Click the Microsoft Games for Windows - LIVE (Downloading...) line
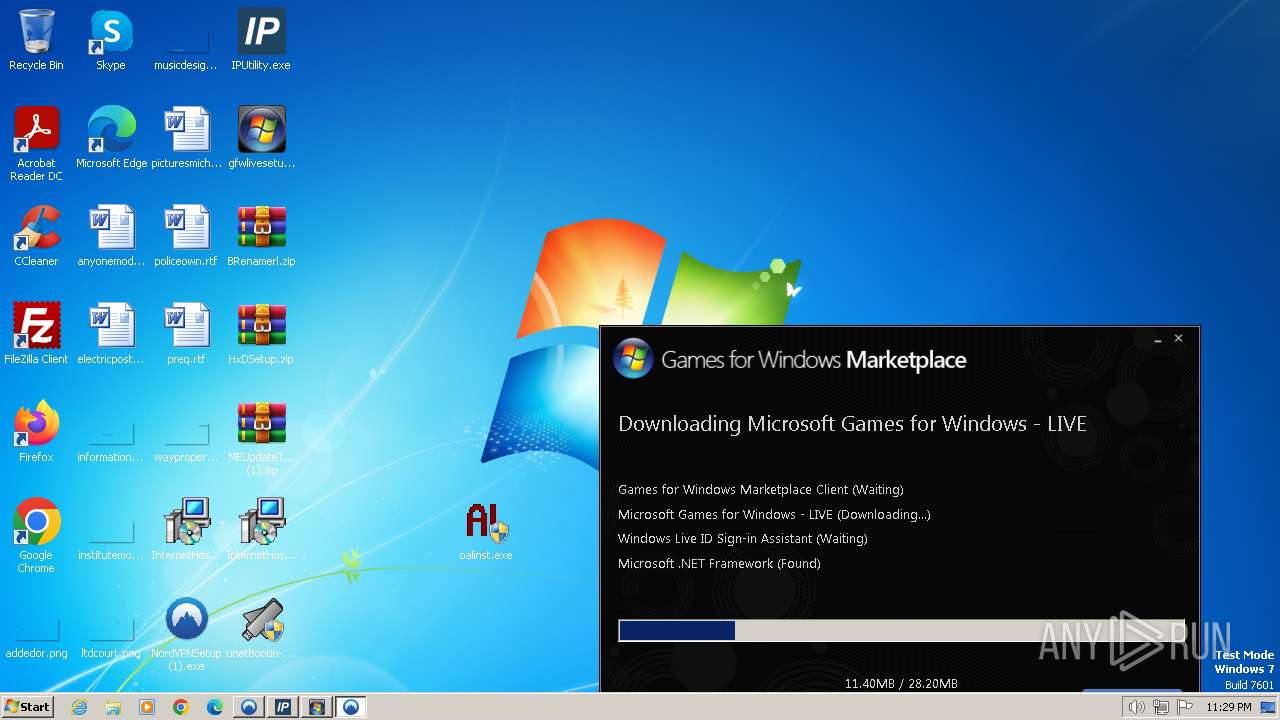The width and height of the screenshot is (1280, 720). (x=774, y=514)
